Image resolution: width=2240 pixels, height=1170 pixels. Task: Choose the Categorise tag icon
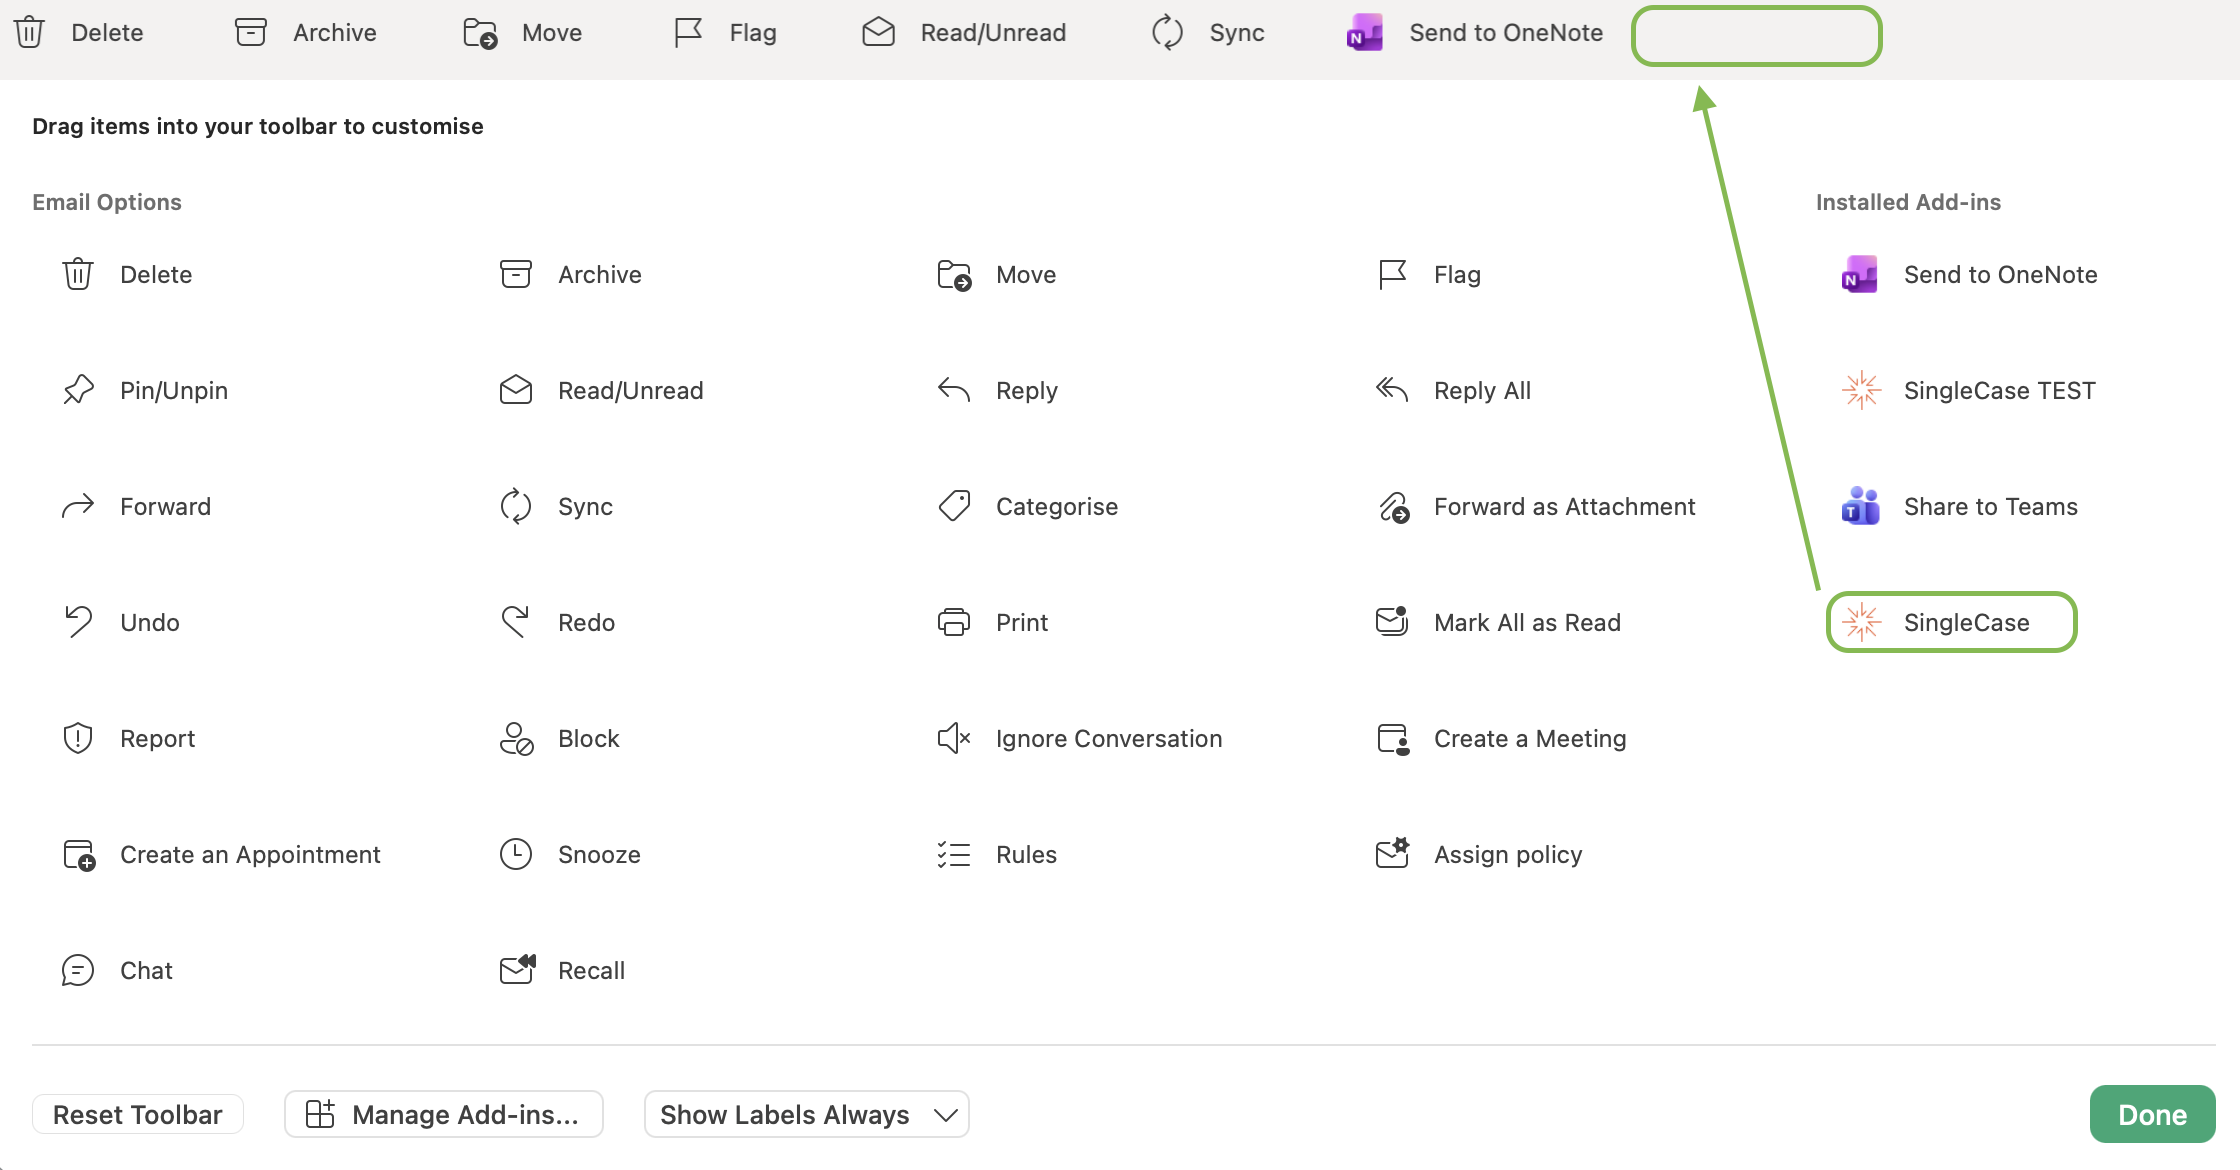(954, 506)
